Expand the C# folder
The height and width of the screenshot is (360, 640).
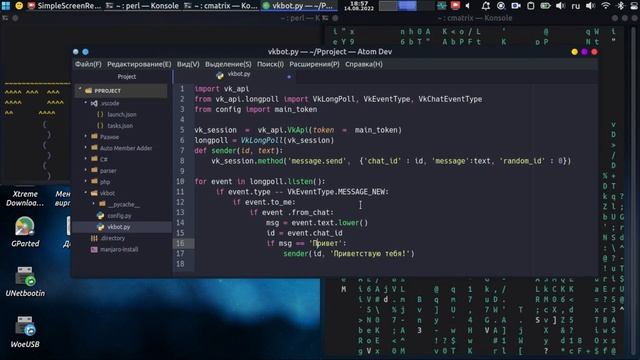pos(86,159)
